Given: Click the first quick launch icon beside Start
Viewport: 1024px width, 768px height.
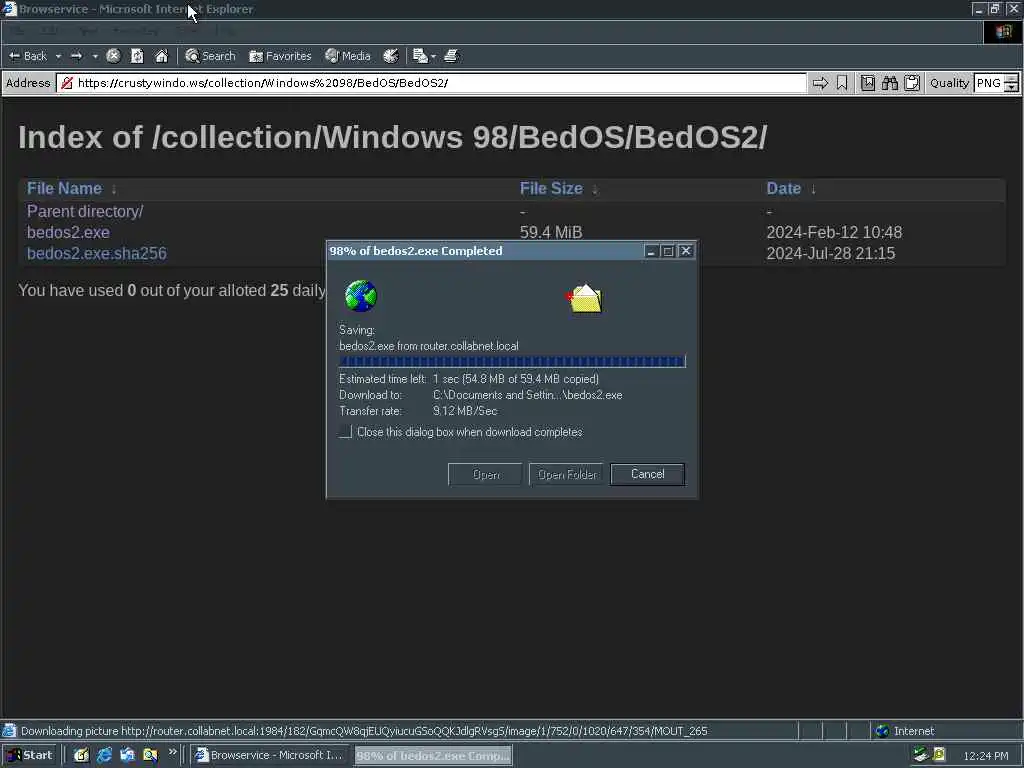Looking at the screenshot, I should [80, 756].
